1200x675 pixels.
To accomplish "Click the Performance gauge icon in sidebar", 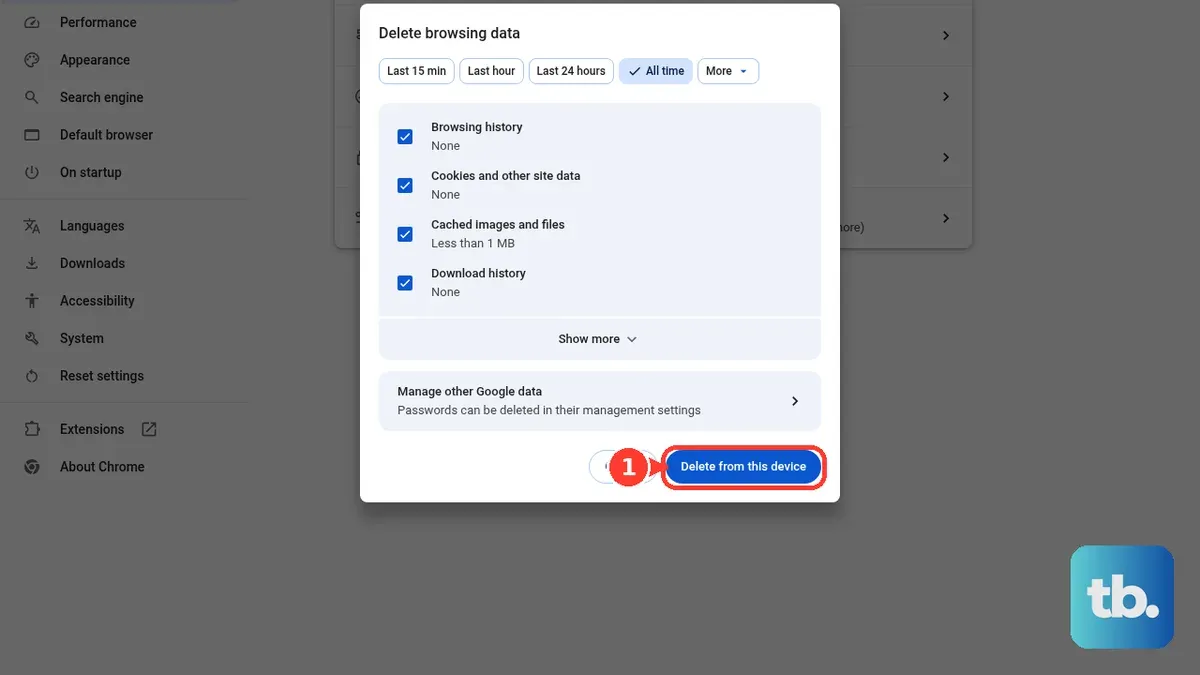I will pos(32,22).
